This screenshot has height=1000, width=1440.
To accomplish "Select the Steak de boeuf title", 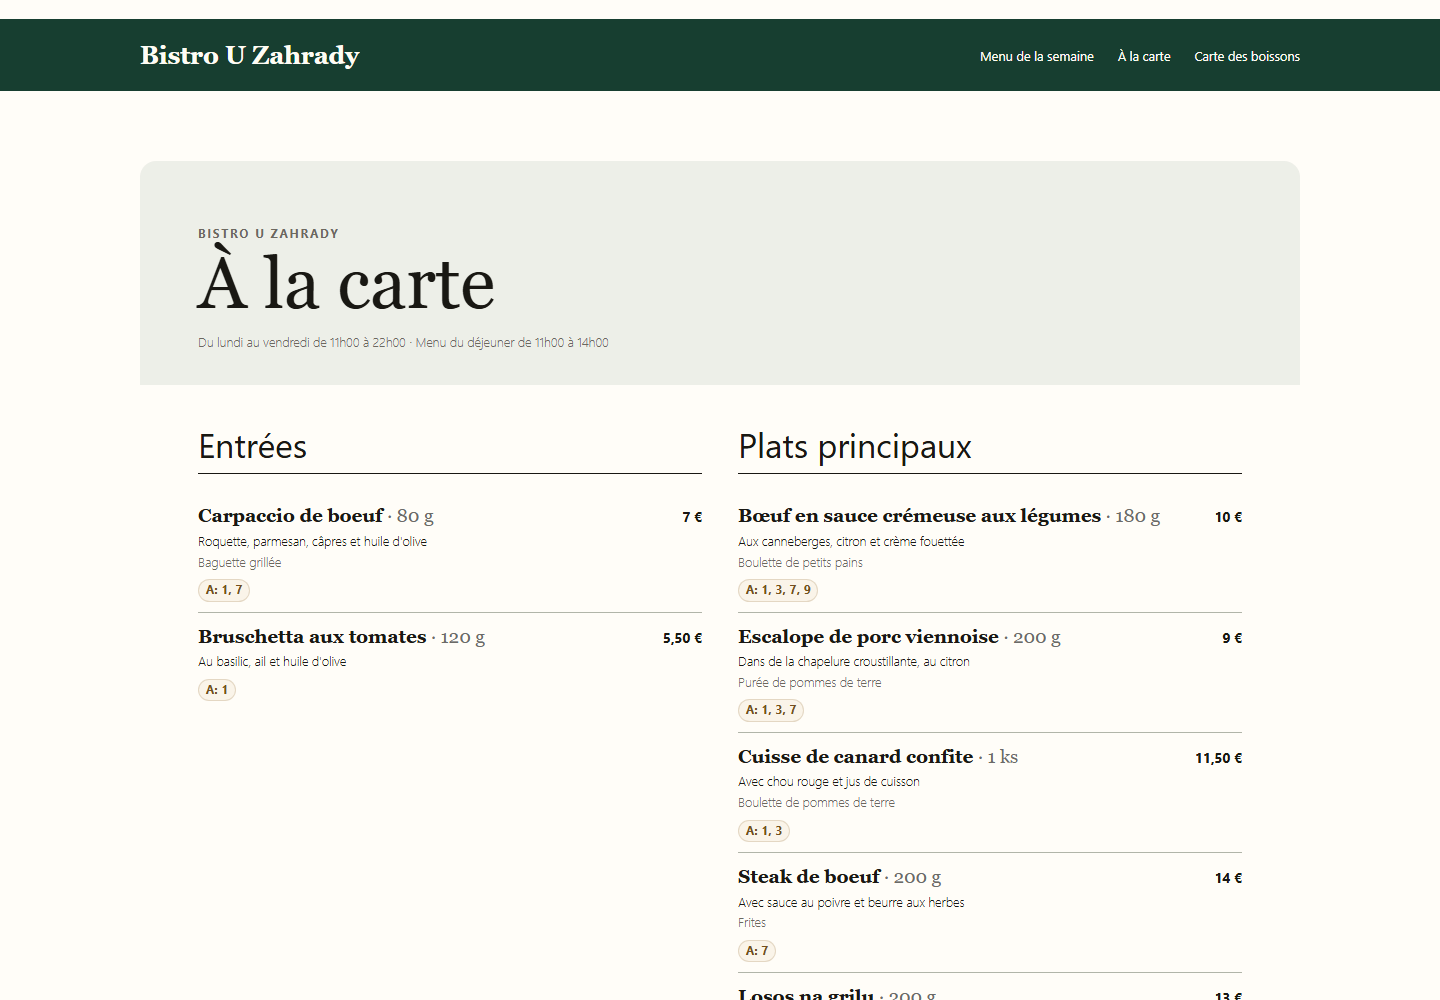I will 809,877.
